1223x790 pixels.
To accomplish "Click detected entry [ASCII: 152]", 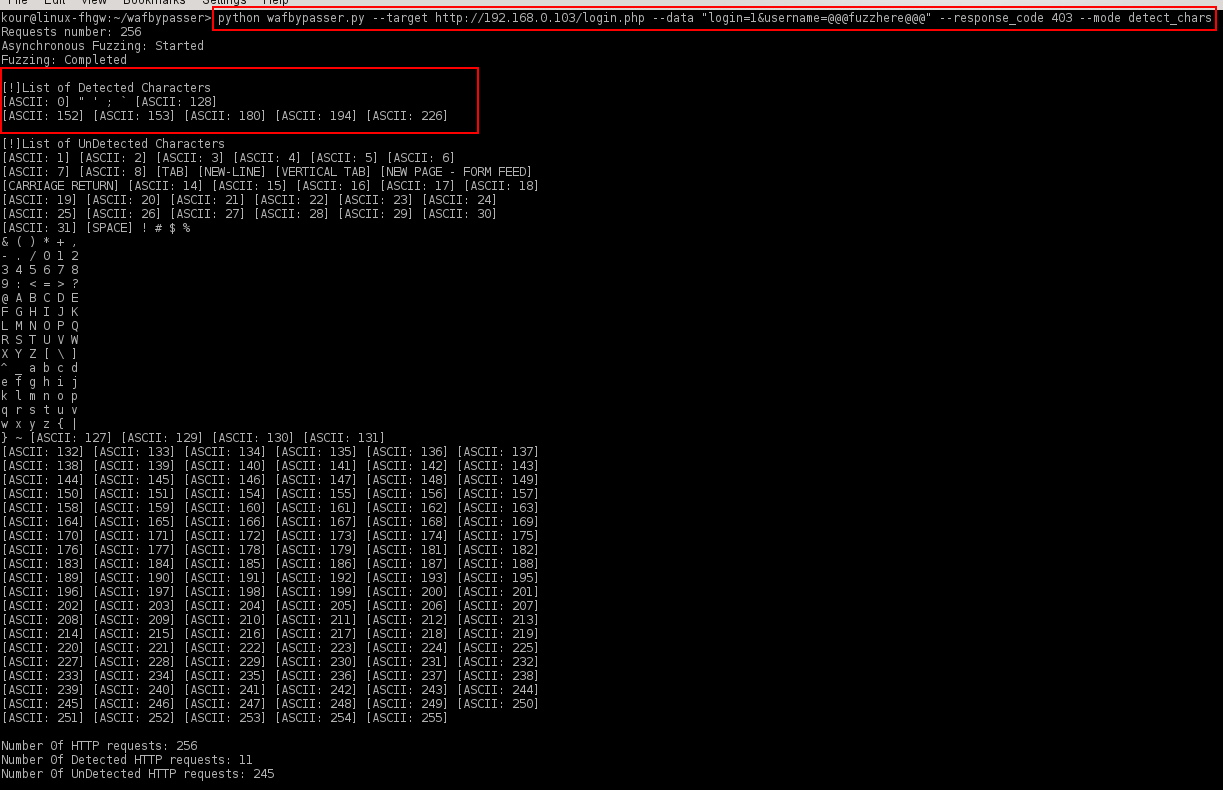I will 43,116.
